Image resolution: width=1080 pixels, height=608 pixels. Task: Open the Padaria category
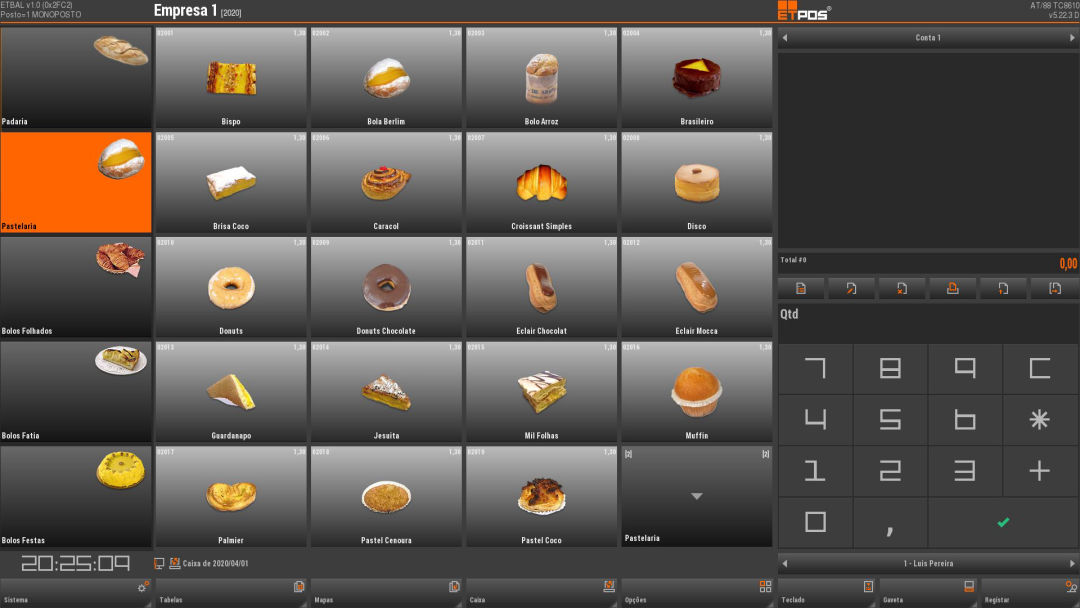(76, 78)
